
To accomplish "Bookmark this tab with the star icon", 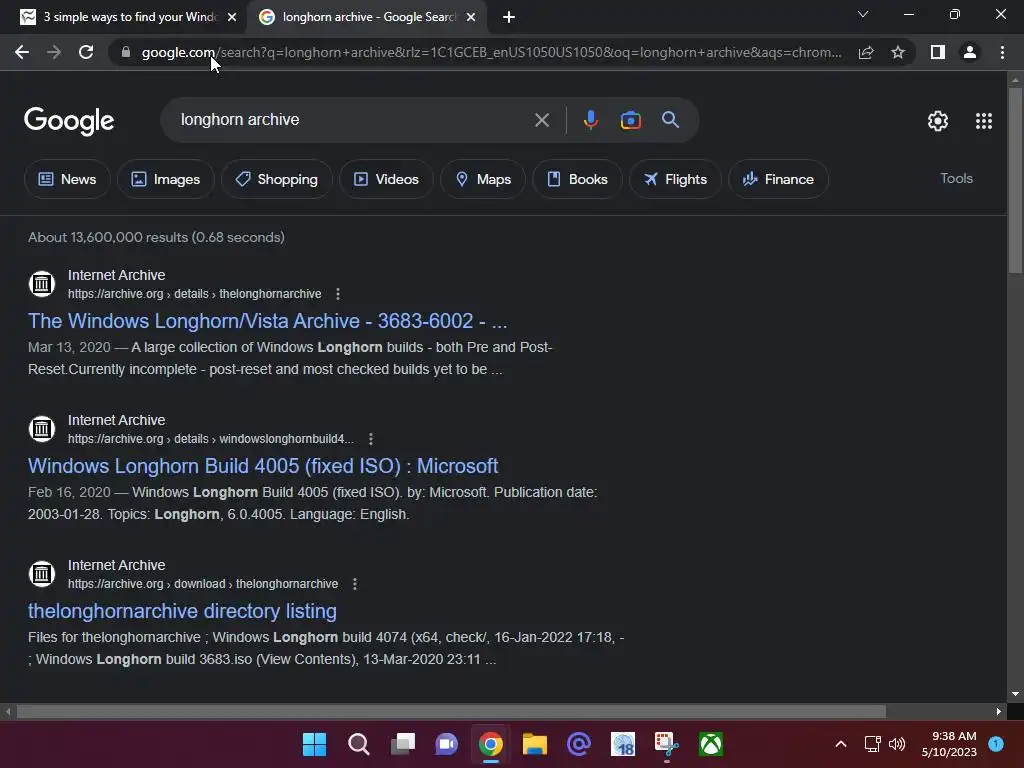I will (898, 52).
